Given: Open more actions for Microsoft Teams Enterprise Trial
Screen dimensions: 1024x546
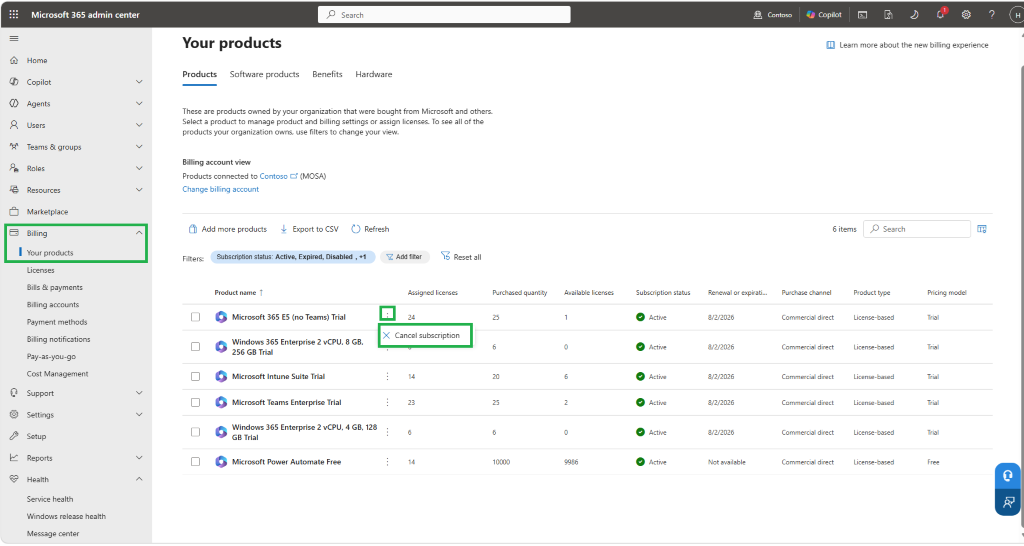Looking at the screenshot, I should pos(387,402).
